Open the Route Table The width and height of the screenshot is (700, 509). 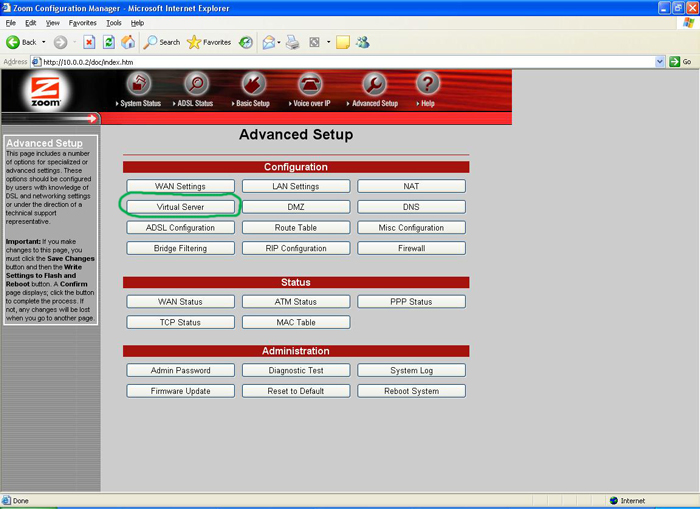coord(296,227)
